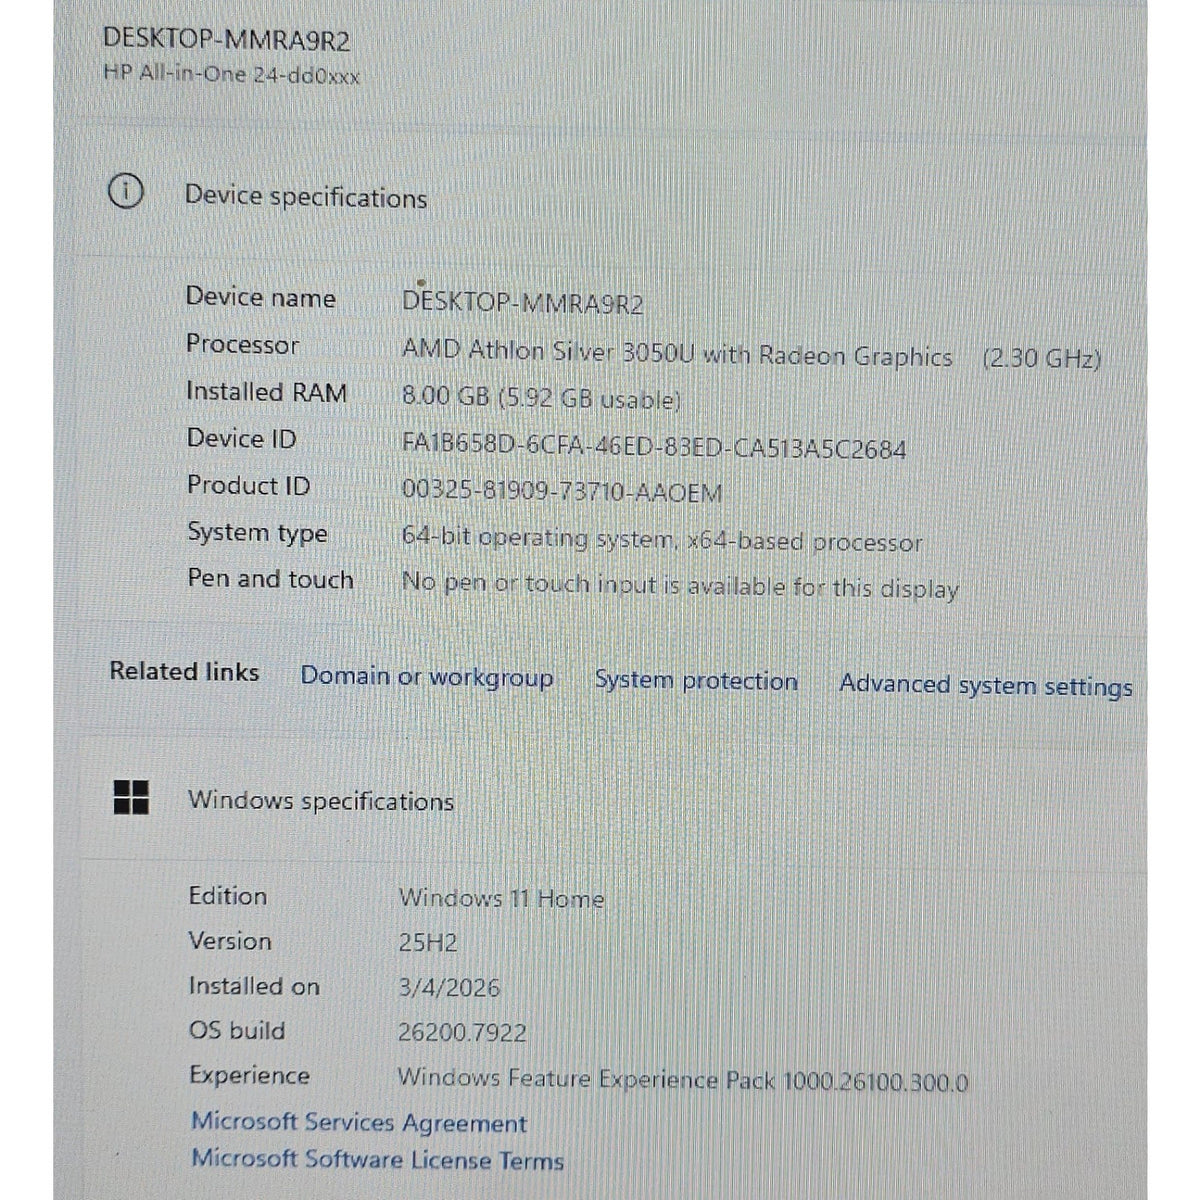
Task: Select the 25H2 version value
Action: [x=428, y=943]
